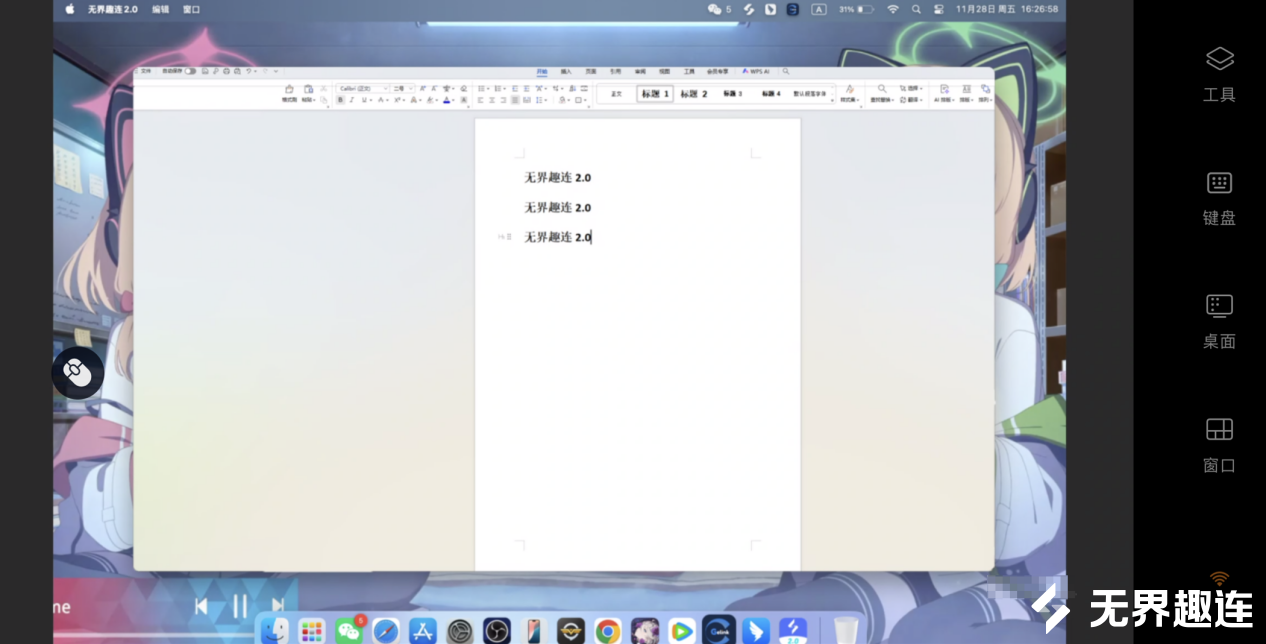Select the 插入 Insert ribbon tab
Image resolution: width=1266 pixels, height=644 pixels.
(566, 71)
